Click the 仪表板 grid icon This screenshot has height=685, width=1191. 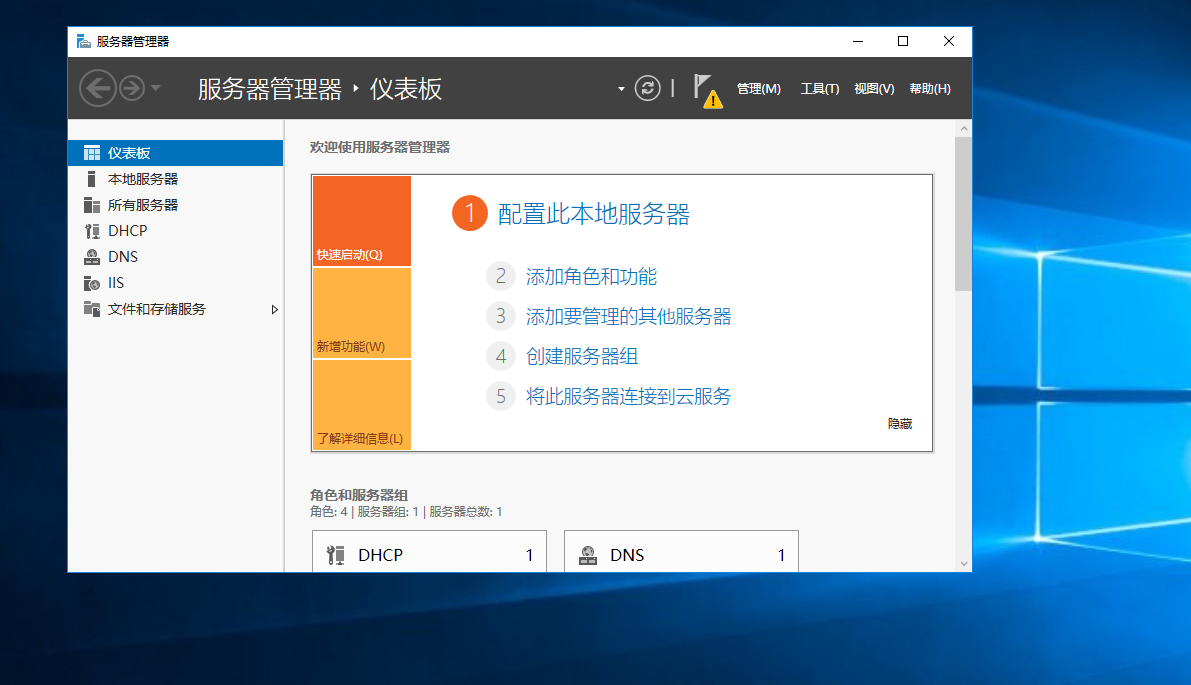click(x=92, y=153)
